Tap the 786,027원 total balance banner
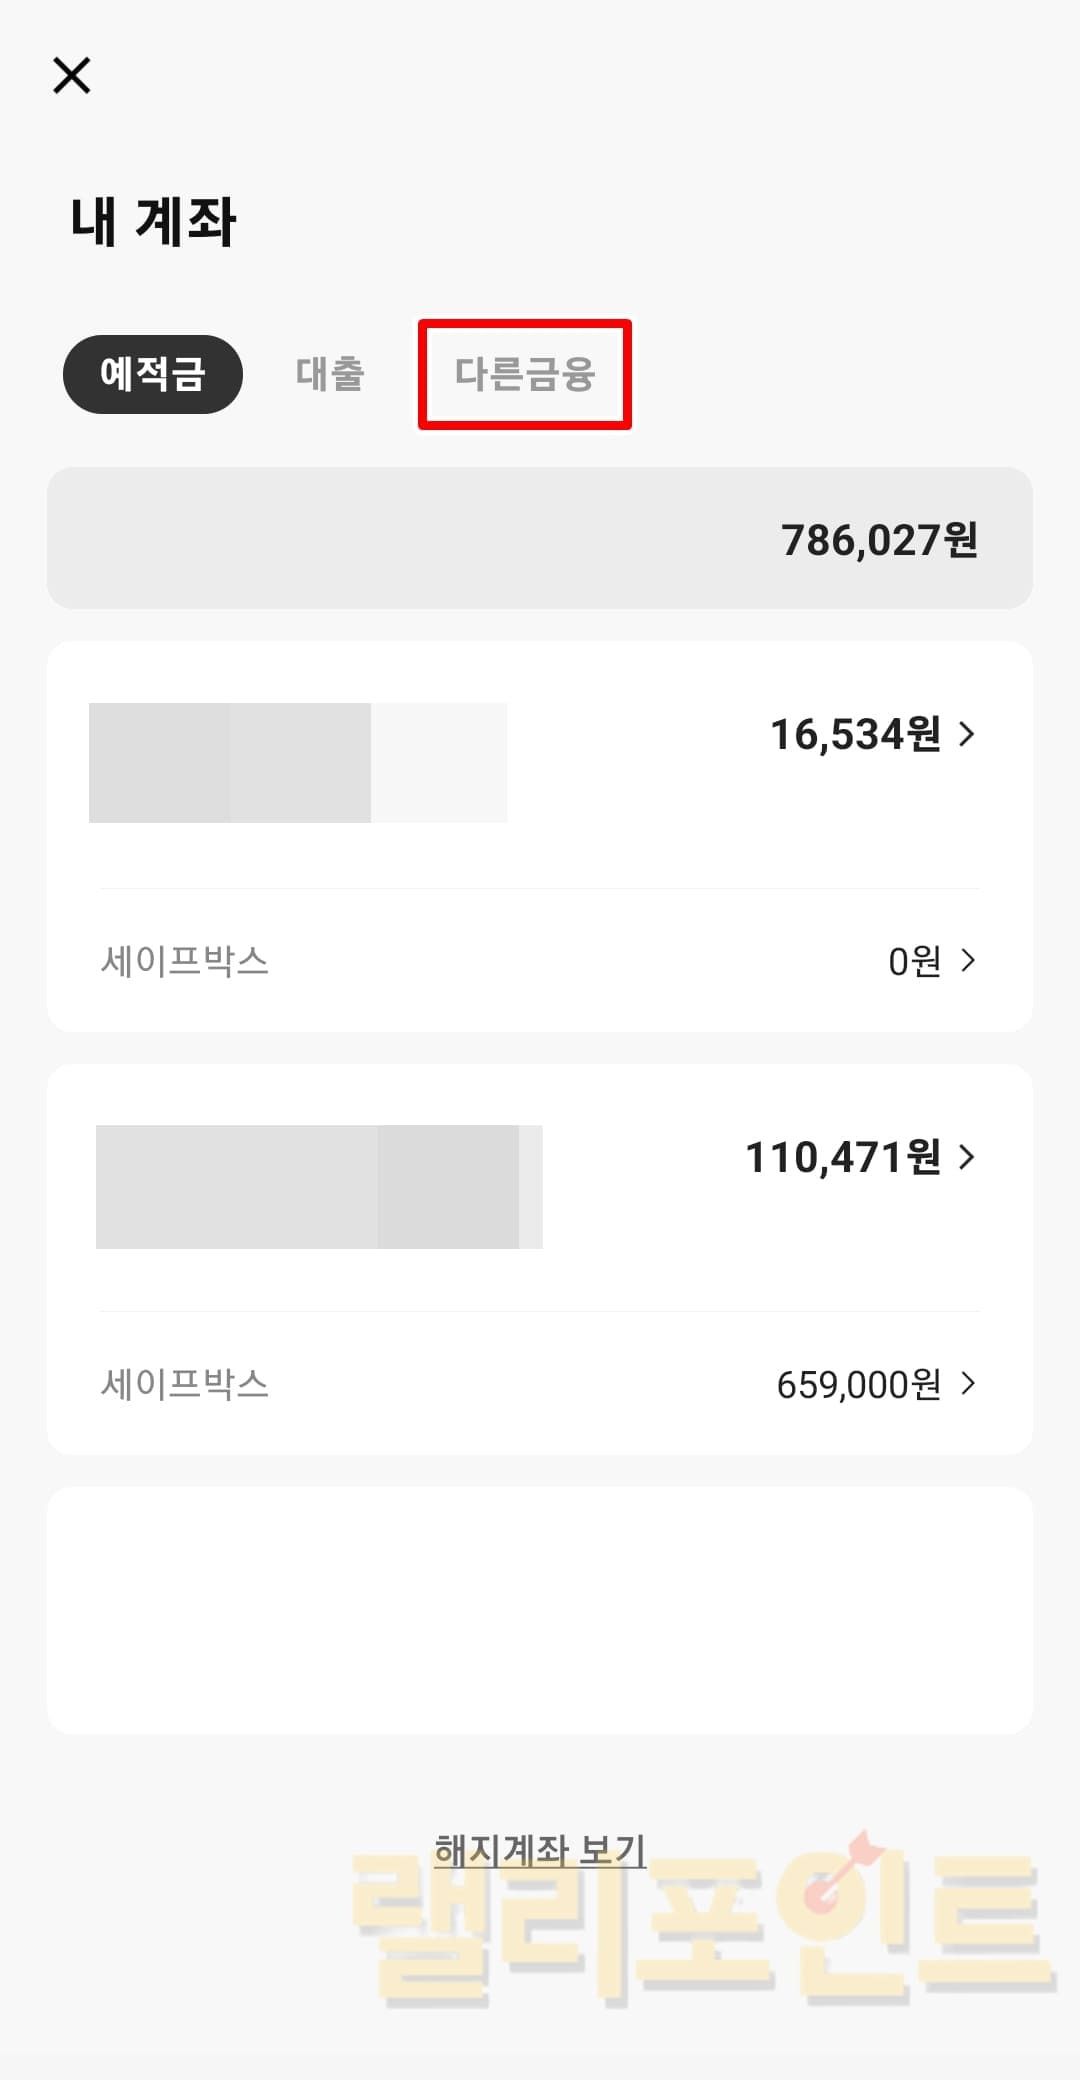The width and height of the screenshot is (1080, 2080). [x=540, y=539]
